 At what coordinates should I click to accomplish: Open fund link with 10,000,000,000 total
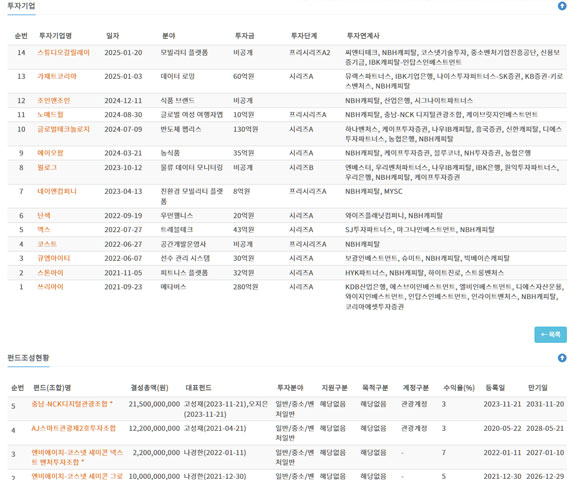(x=77, y=476)
